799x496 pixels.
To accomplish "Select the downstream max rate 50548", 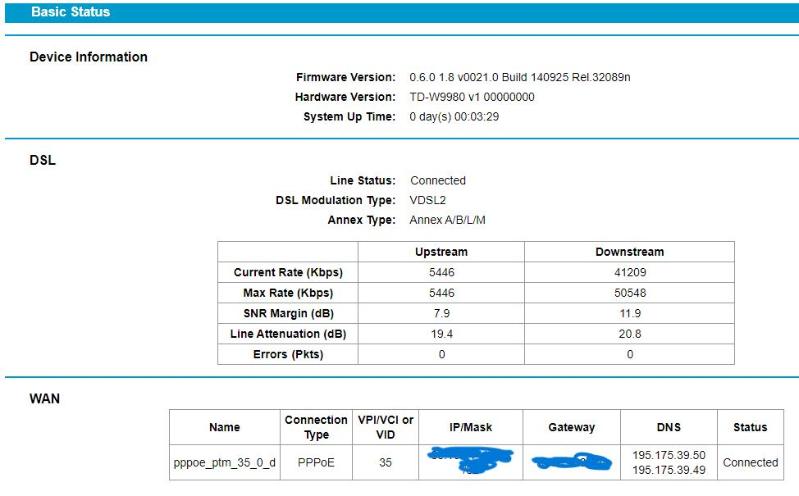I will (629, 293).
